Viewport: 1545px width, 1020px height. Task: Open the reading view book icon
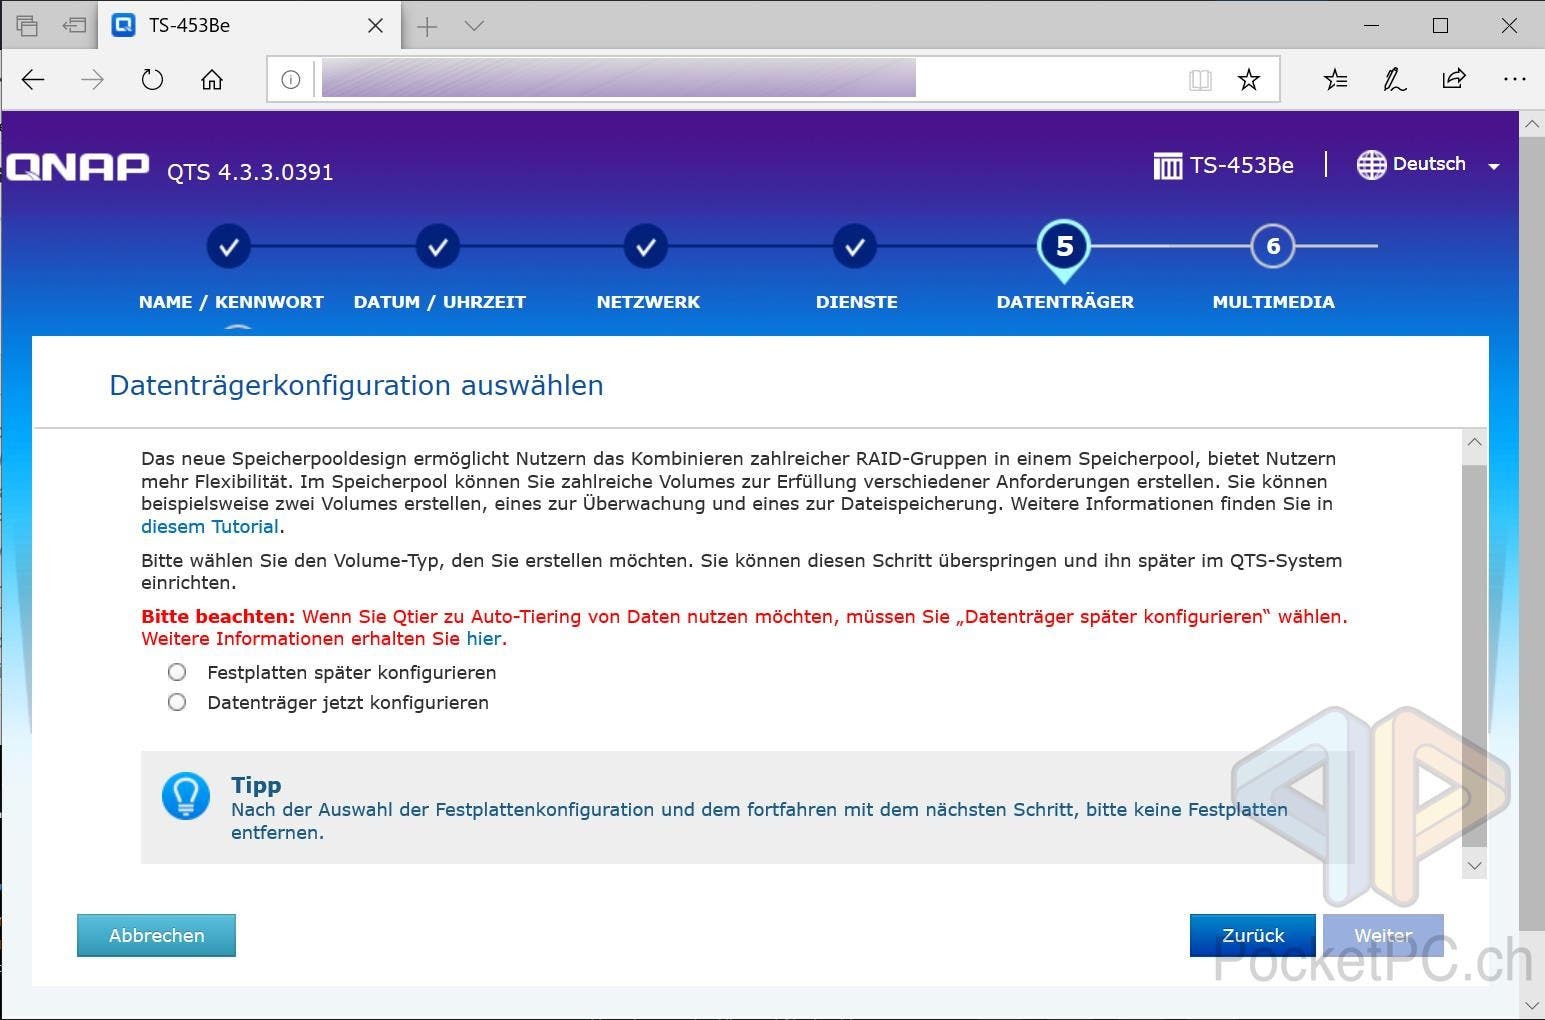pos(1200,80)
